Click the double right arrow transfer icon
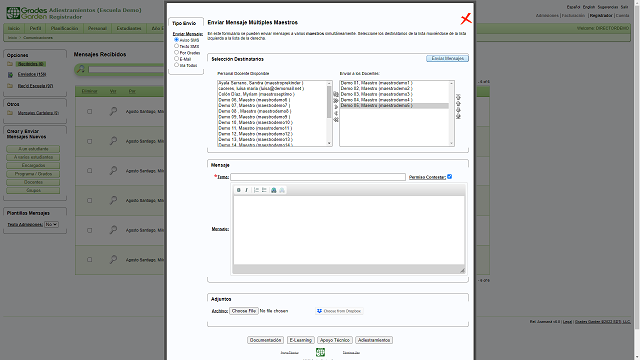Image resolution: width=640 pixels, height=360 pixels. (336, 101)
